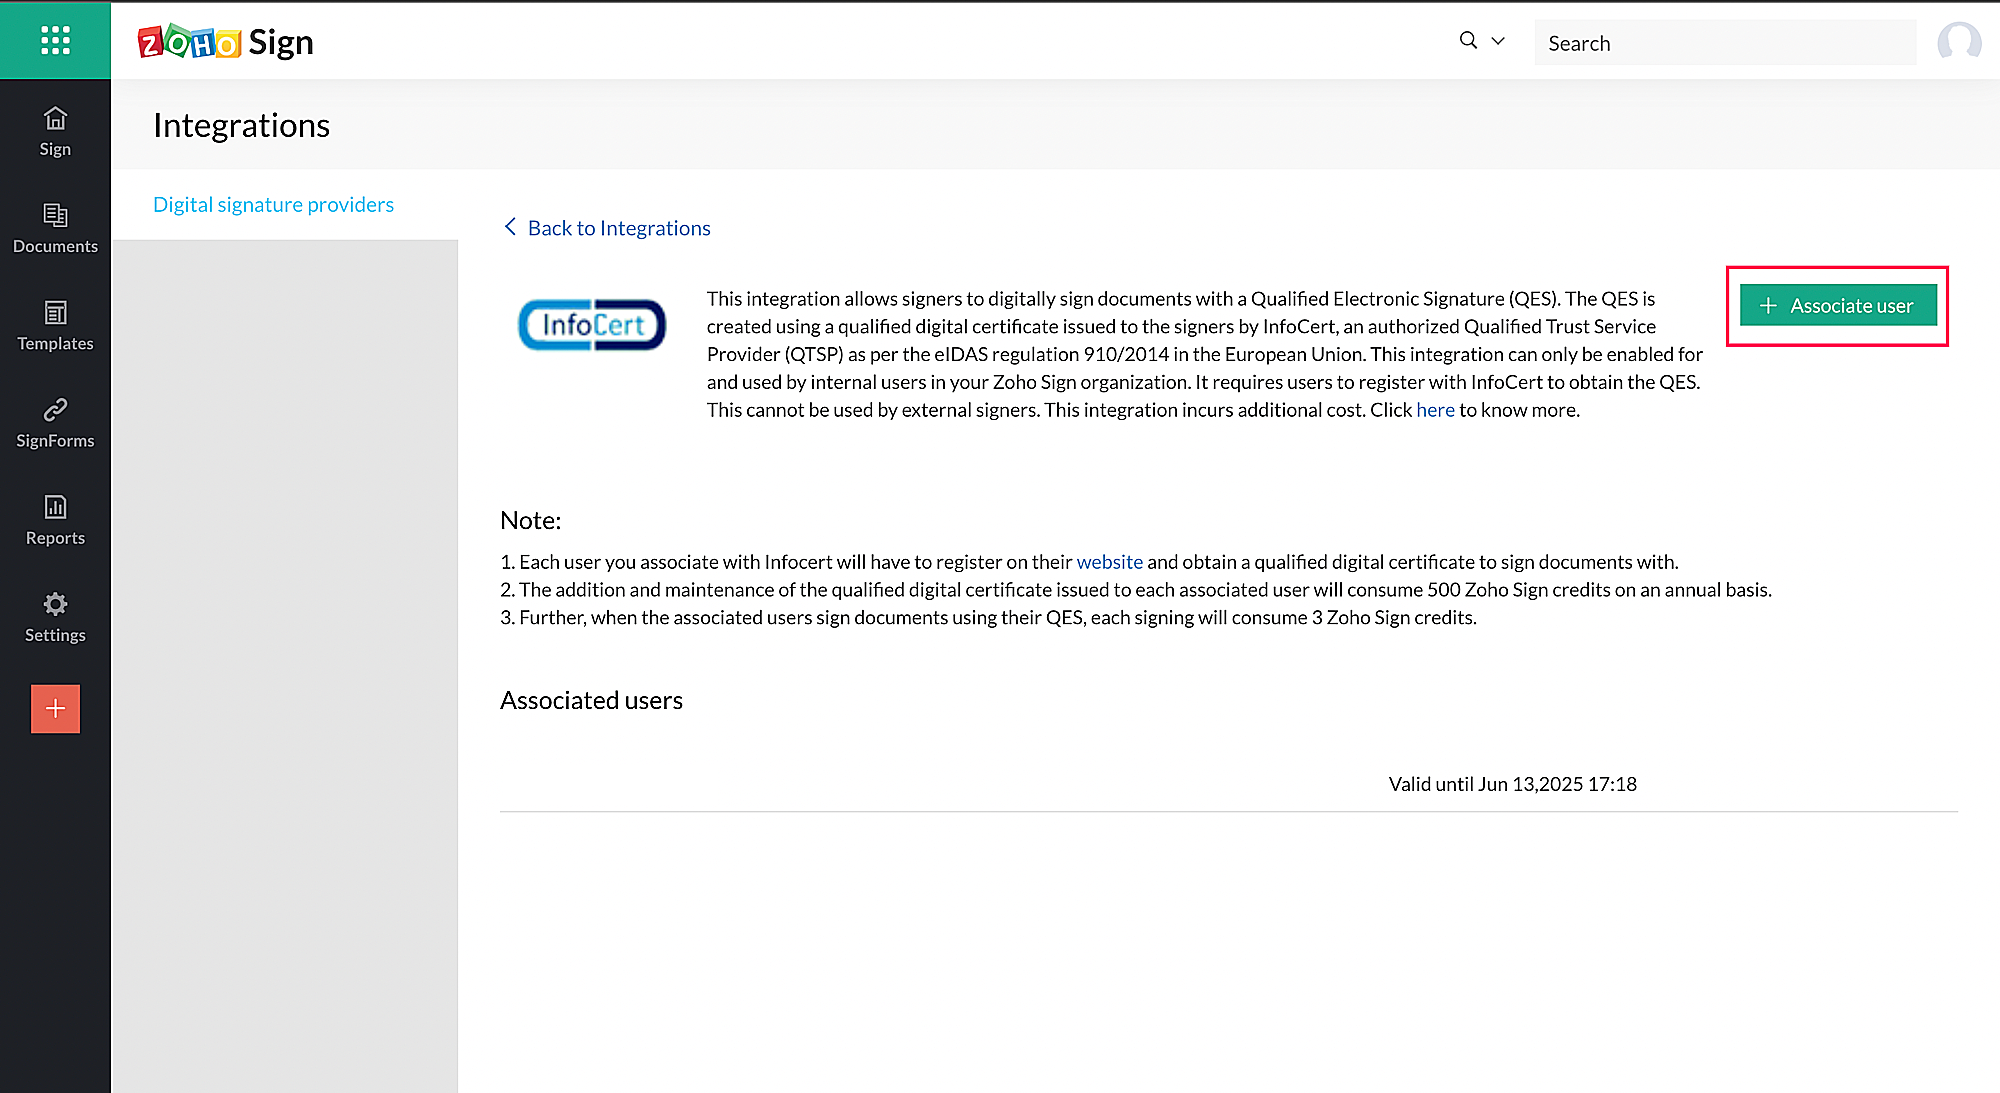The image size is (2000, 1093).
Task: Click the user profile avatar
Action: 1958,42
